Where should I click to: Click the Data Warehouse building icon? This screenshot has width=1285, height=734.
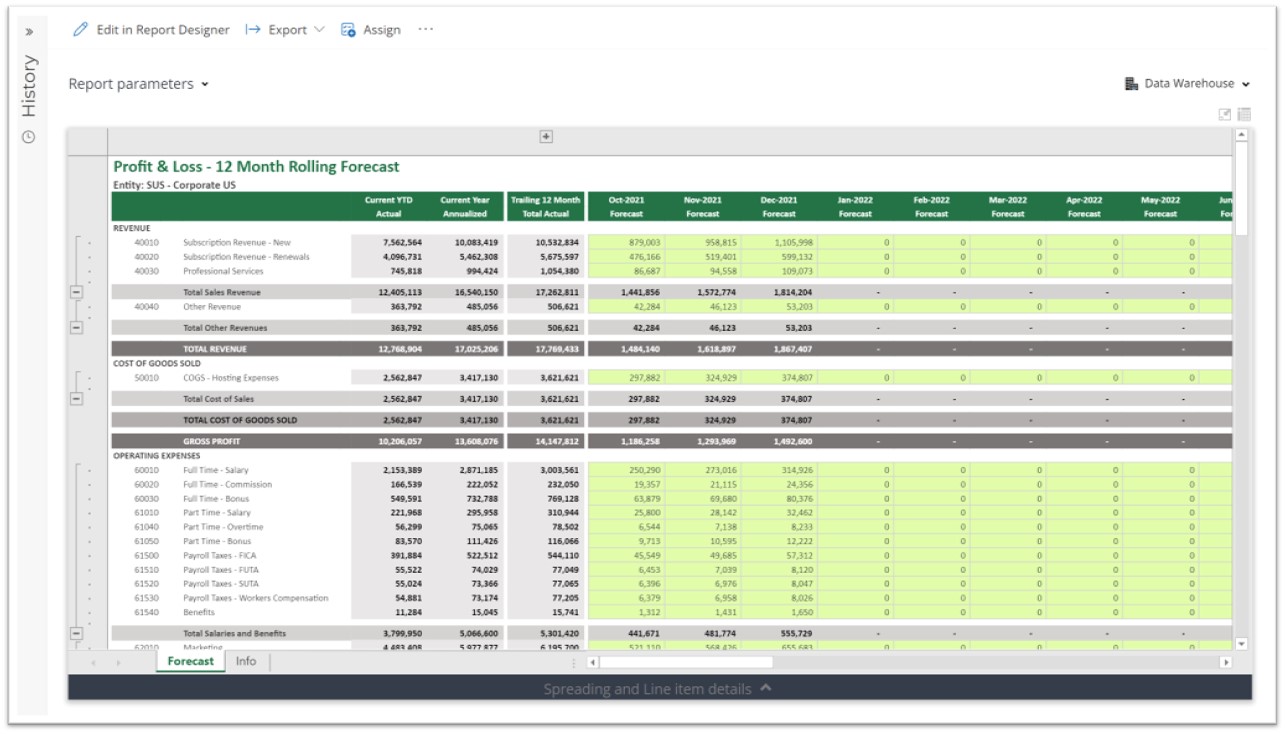point(1132,84)
